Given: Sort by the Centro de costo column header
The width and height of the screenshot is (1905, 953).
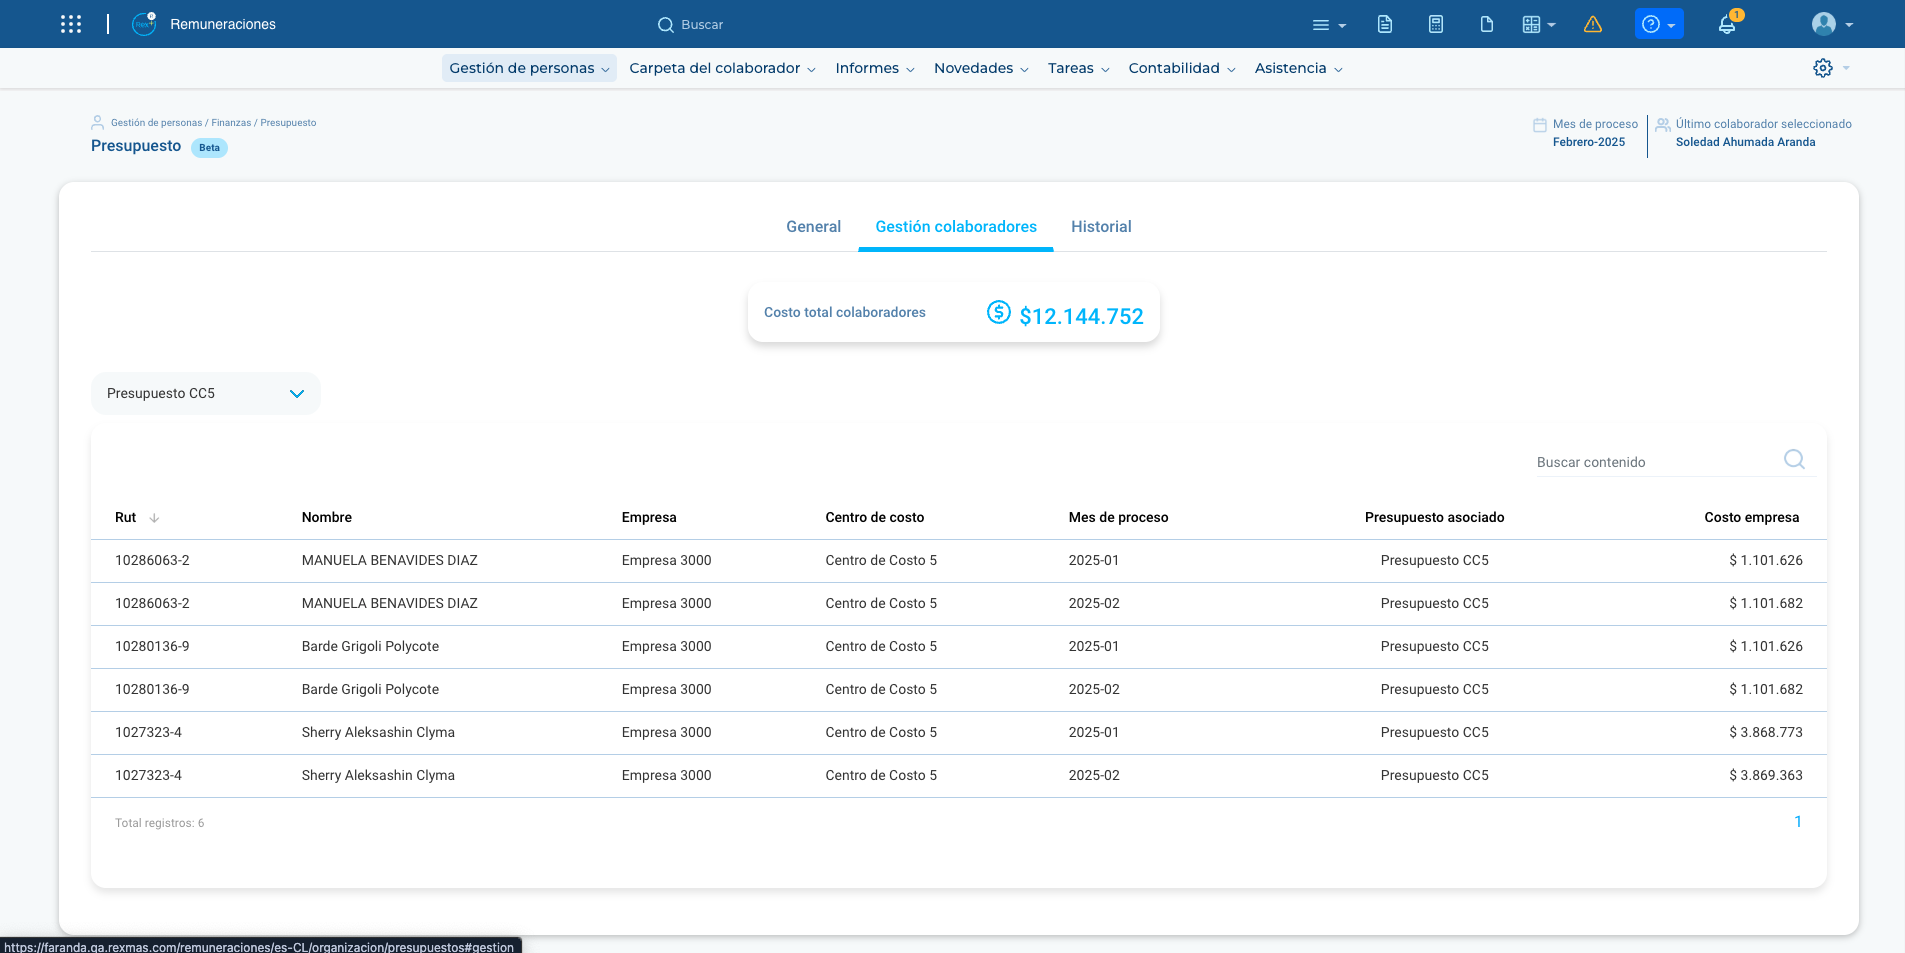Looking at the screenshot, I should [875, 518].
